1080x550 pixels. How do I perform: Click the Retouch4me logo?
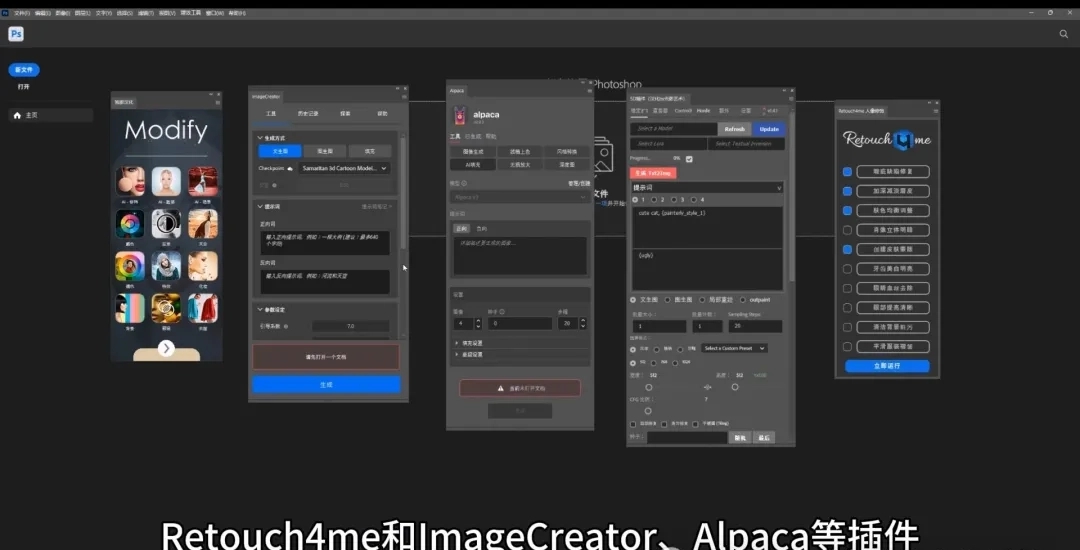pos(887,140)
